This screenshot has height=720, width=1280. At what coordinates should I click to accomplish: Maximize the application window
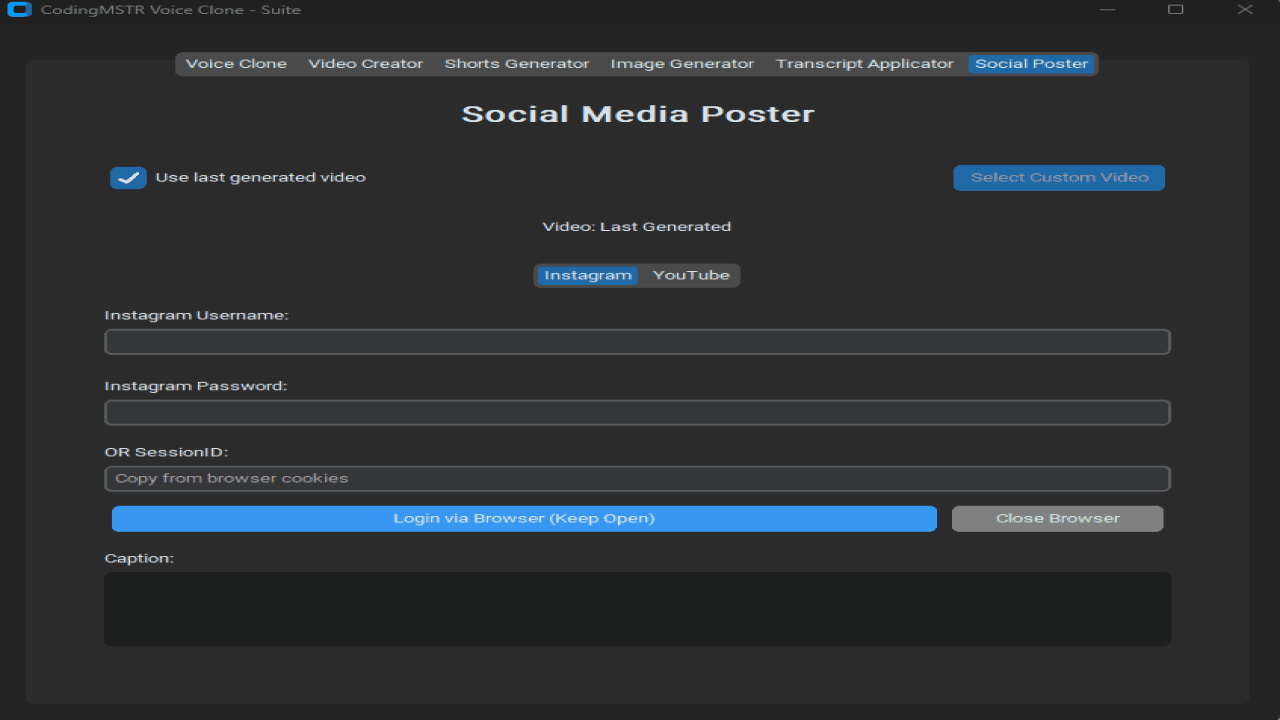click(1176, 10)
